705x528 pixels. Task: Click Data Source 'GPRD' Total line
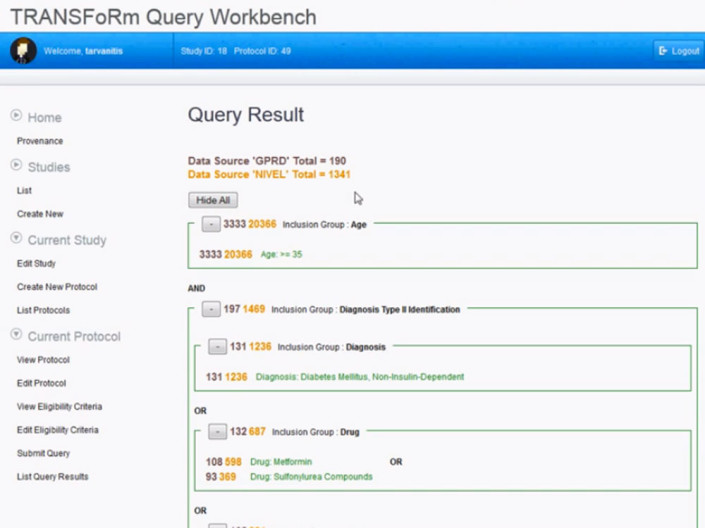[267, 161]
